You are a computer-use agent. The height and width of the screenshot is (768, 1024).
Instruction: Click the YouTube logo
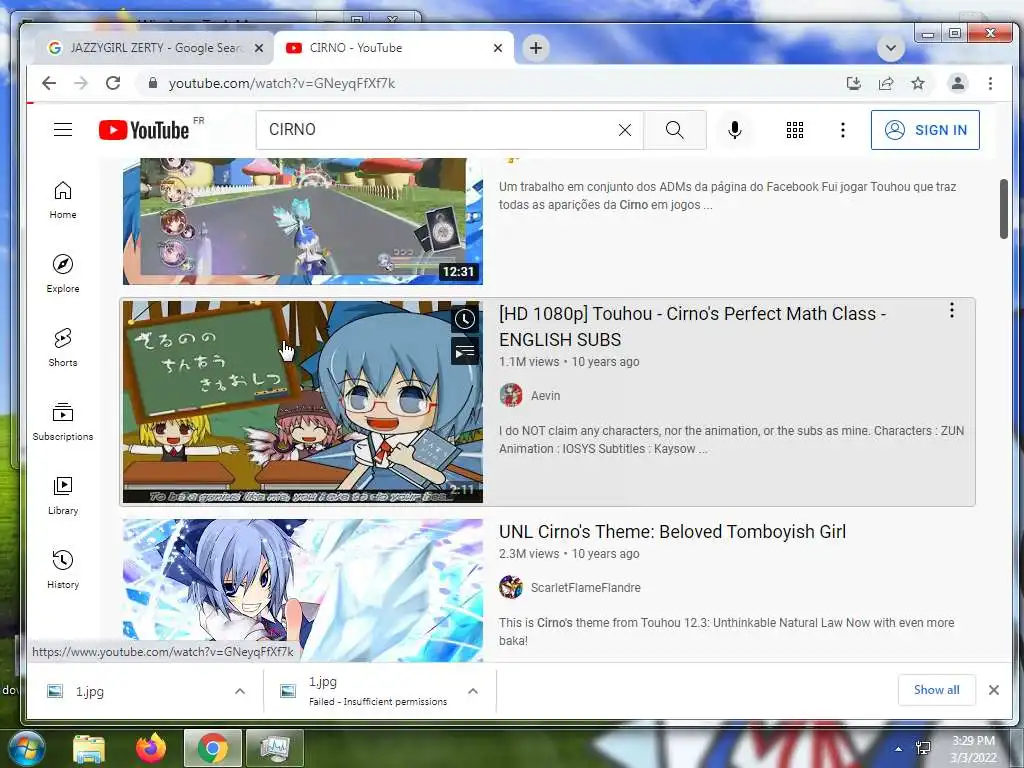pyautogui.click(x=144, y=130)
